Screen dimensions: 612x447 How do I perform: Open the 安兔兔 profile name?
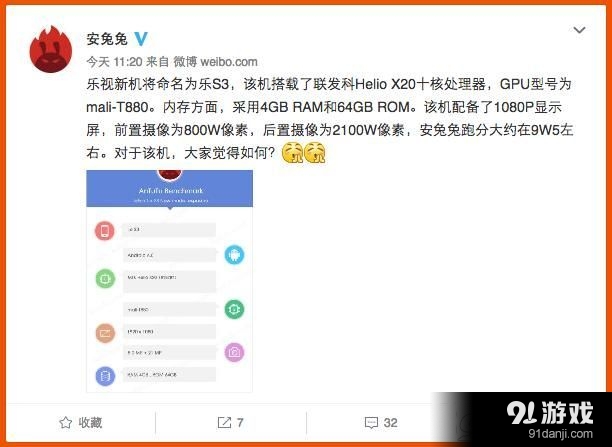click(107, 39)
